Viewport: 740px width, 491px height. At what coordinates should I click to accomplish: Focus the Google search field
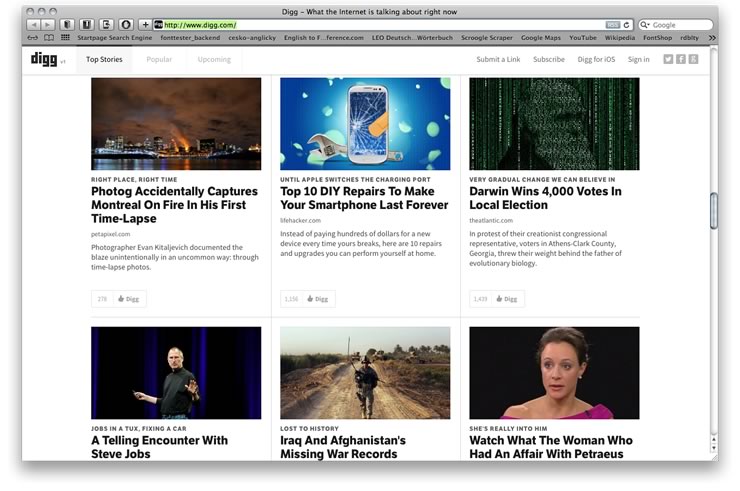(675, 25)
